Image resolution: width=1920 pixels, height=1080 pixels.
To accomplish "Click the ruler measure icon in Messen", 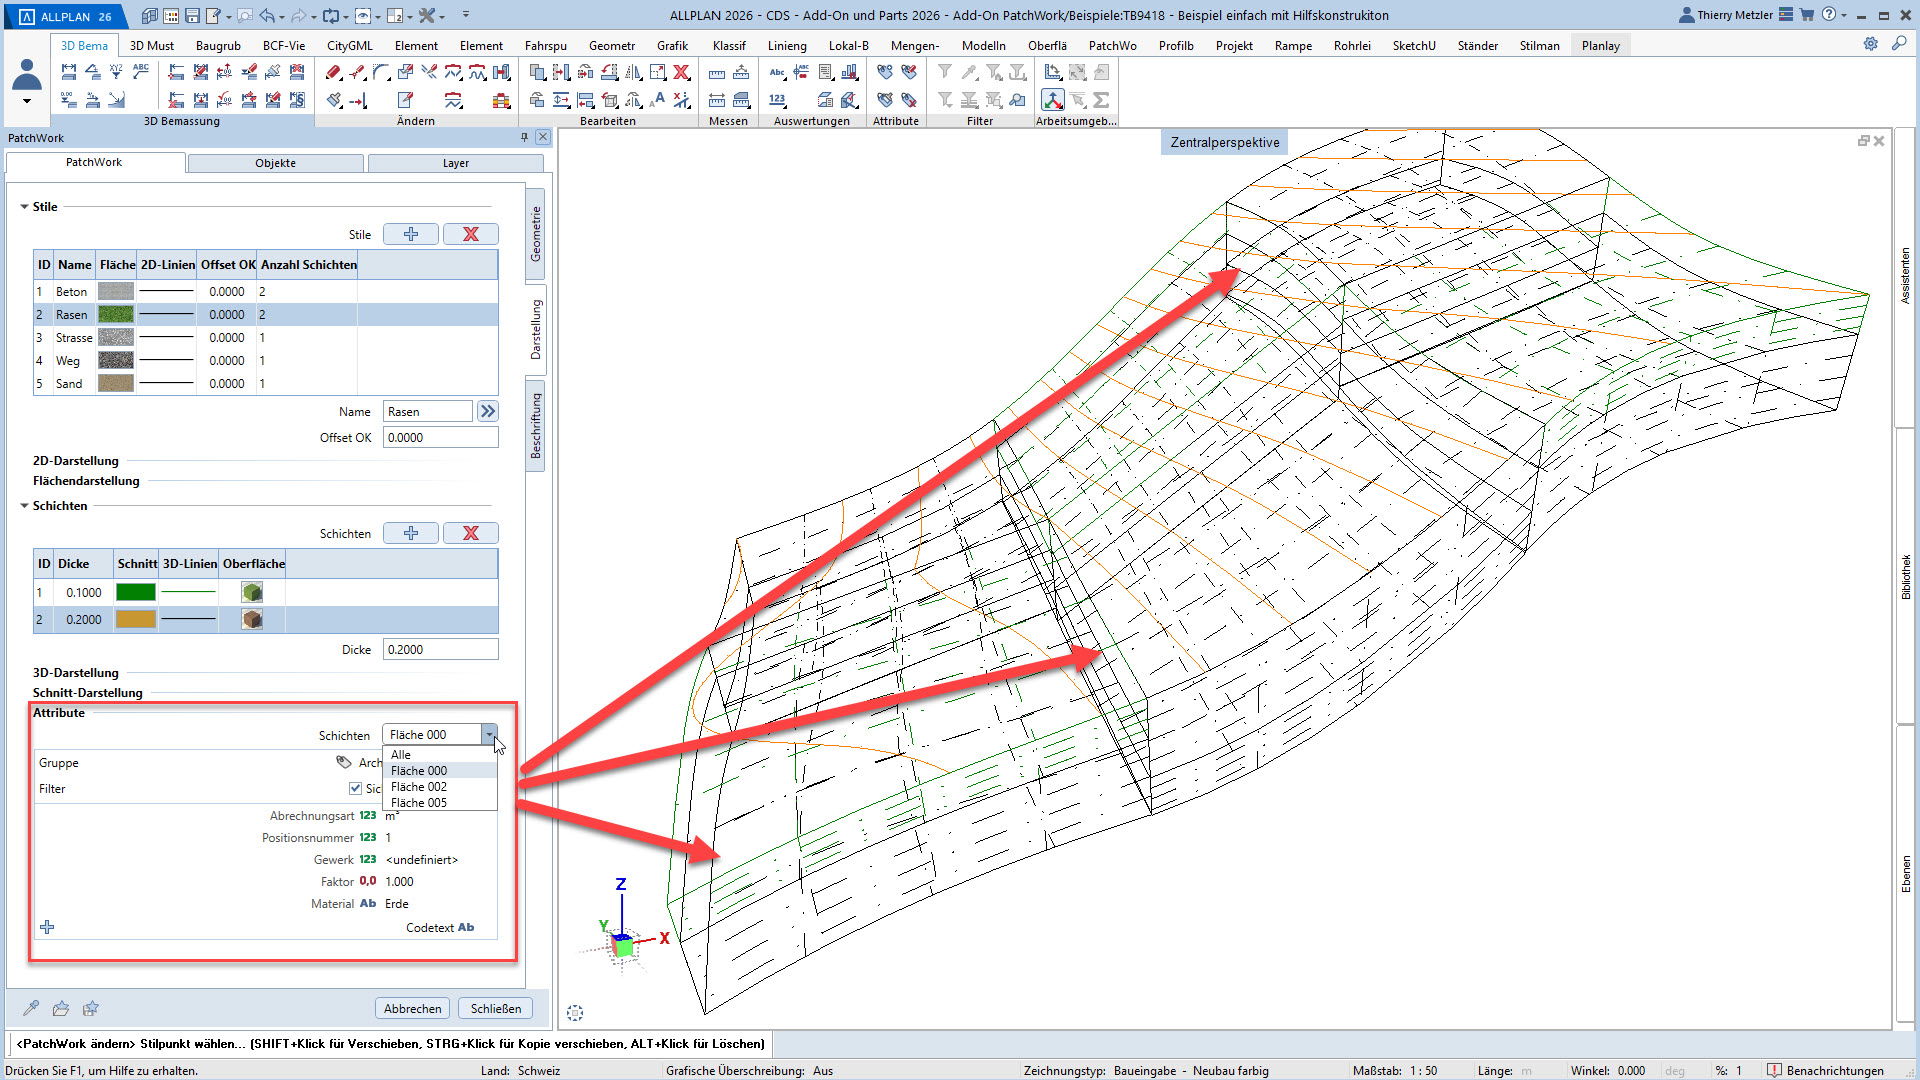I will pyautogui.click(x=717, y=73).
